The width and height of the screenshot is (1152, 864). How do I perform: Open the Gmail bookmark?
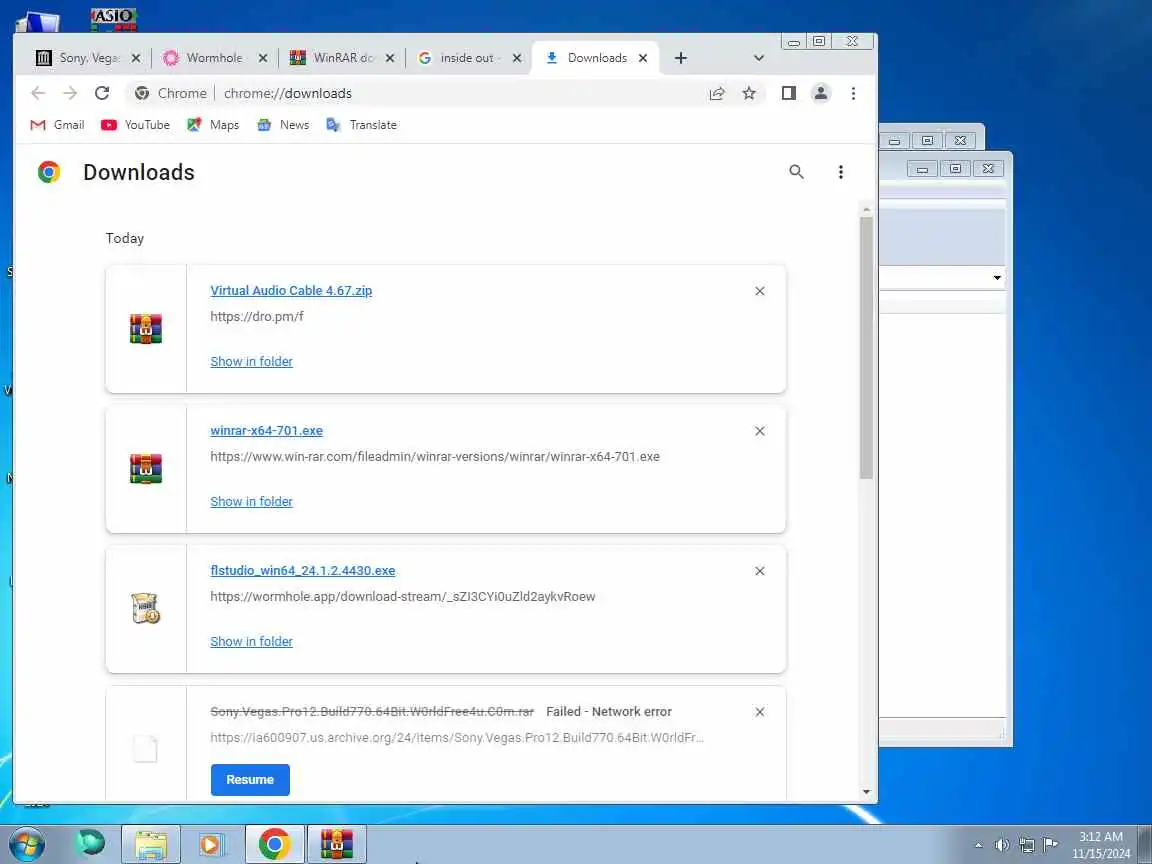coord(57,125)
